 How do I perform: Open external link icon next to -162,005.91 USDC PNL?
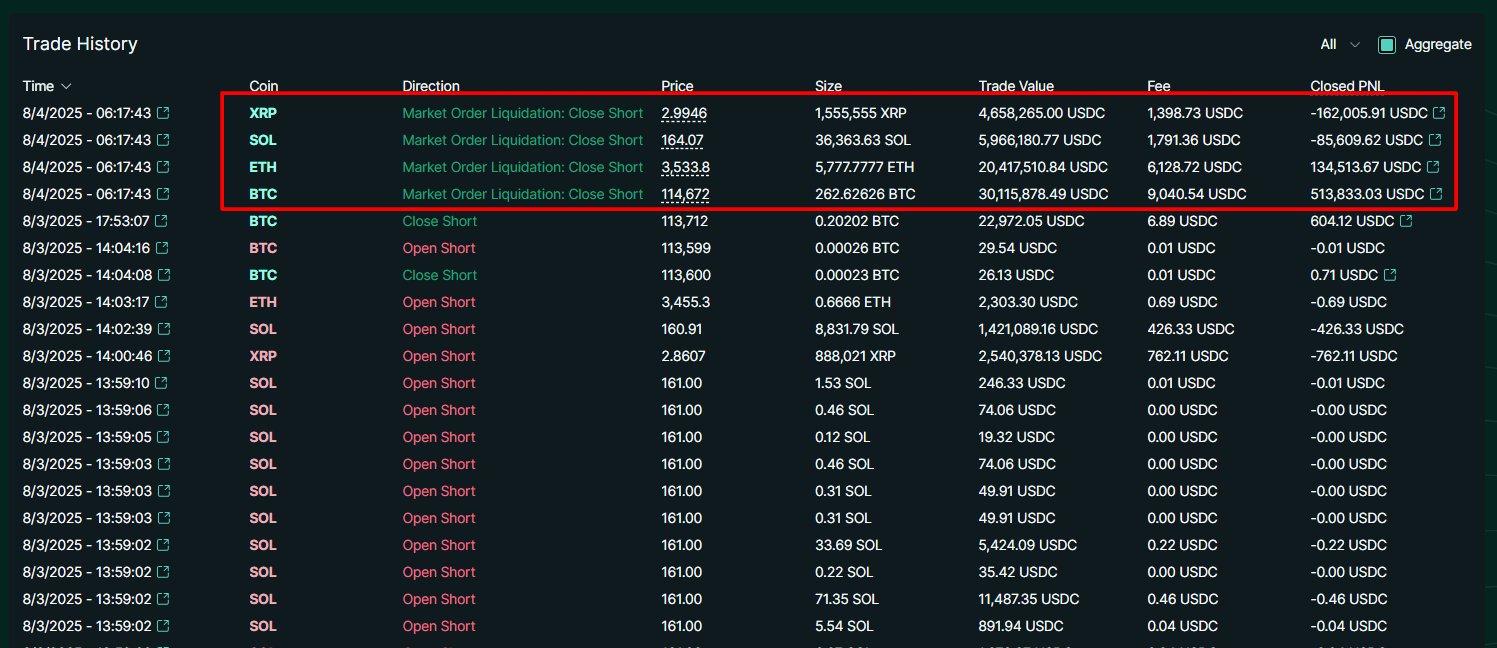[x=1439, y=113]
